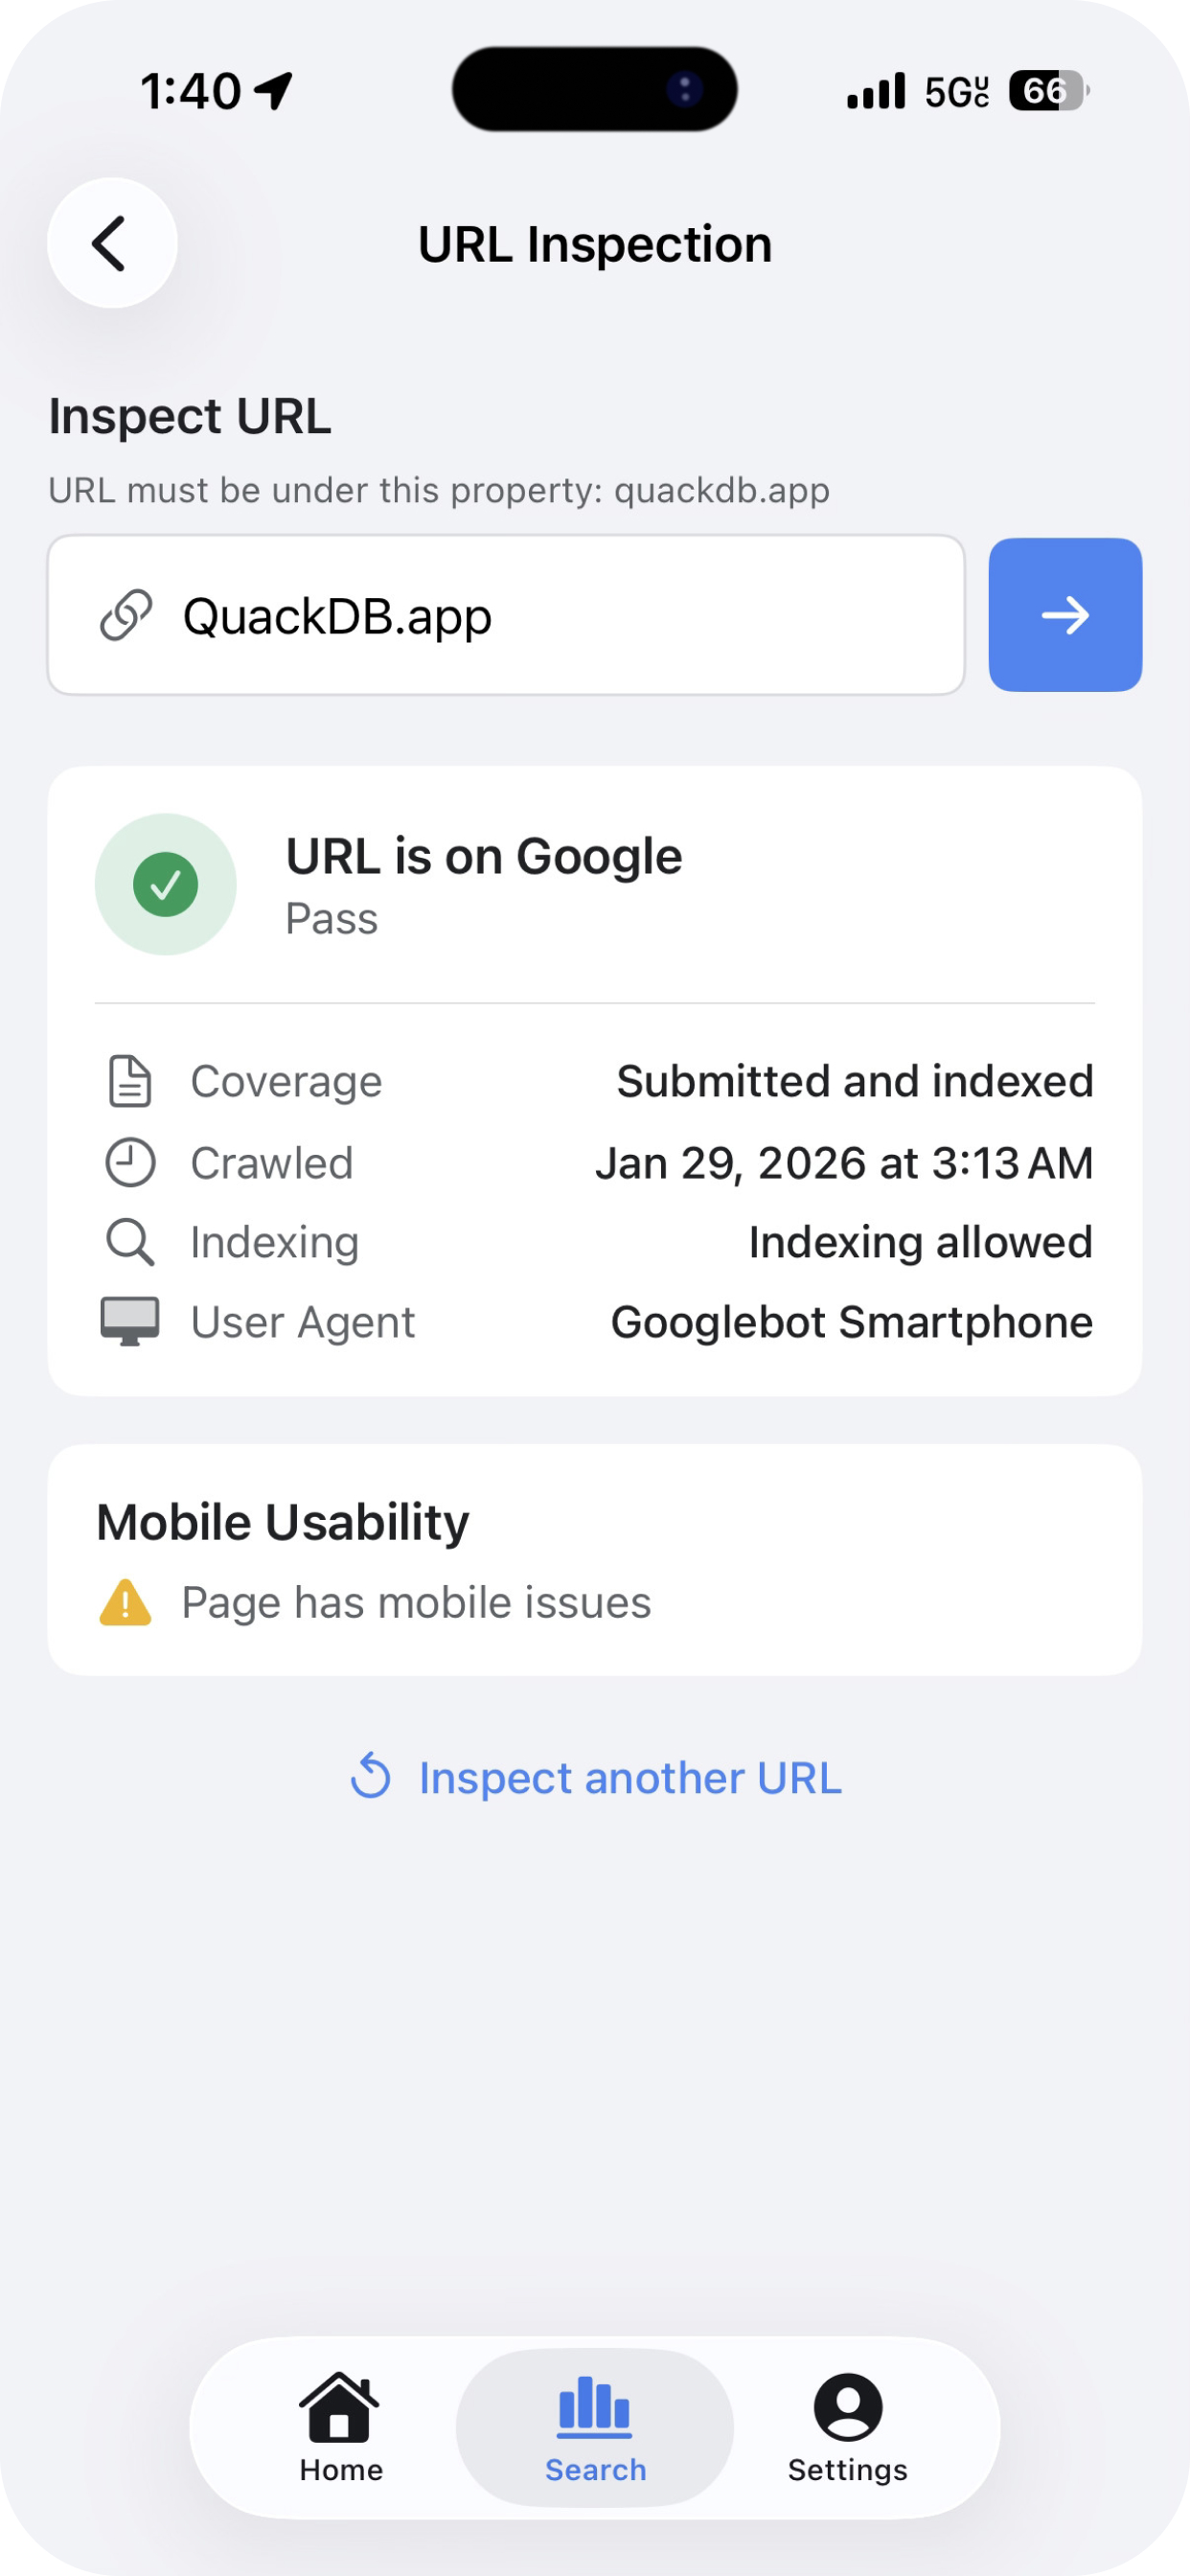Tap the battery indicator in status bar

click(x=1047, y=91)
